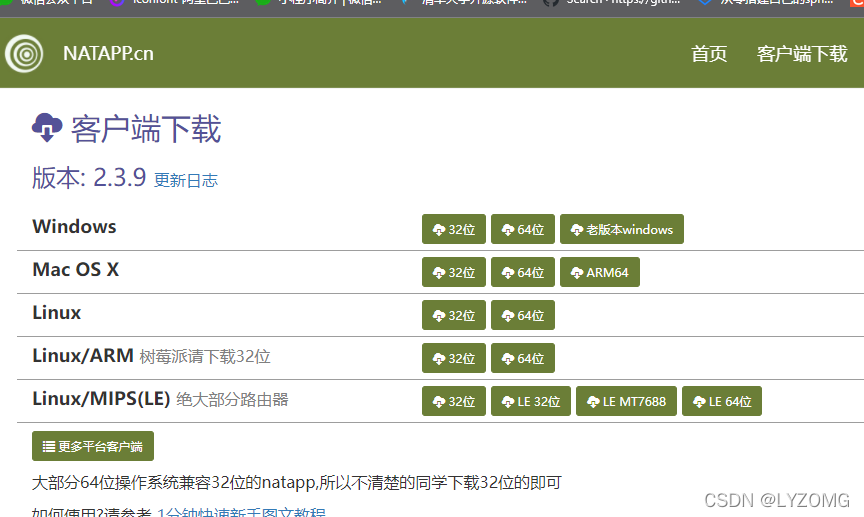864x517 pixels.
Task: Download Linux/ARM 64位 client
Action: tap(522, 358)
